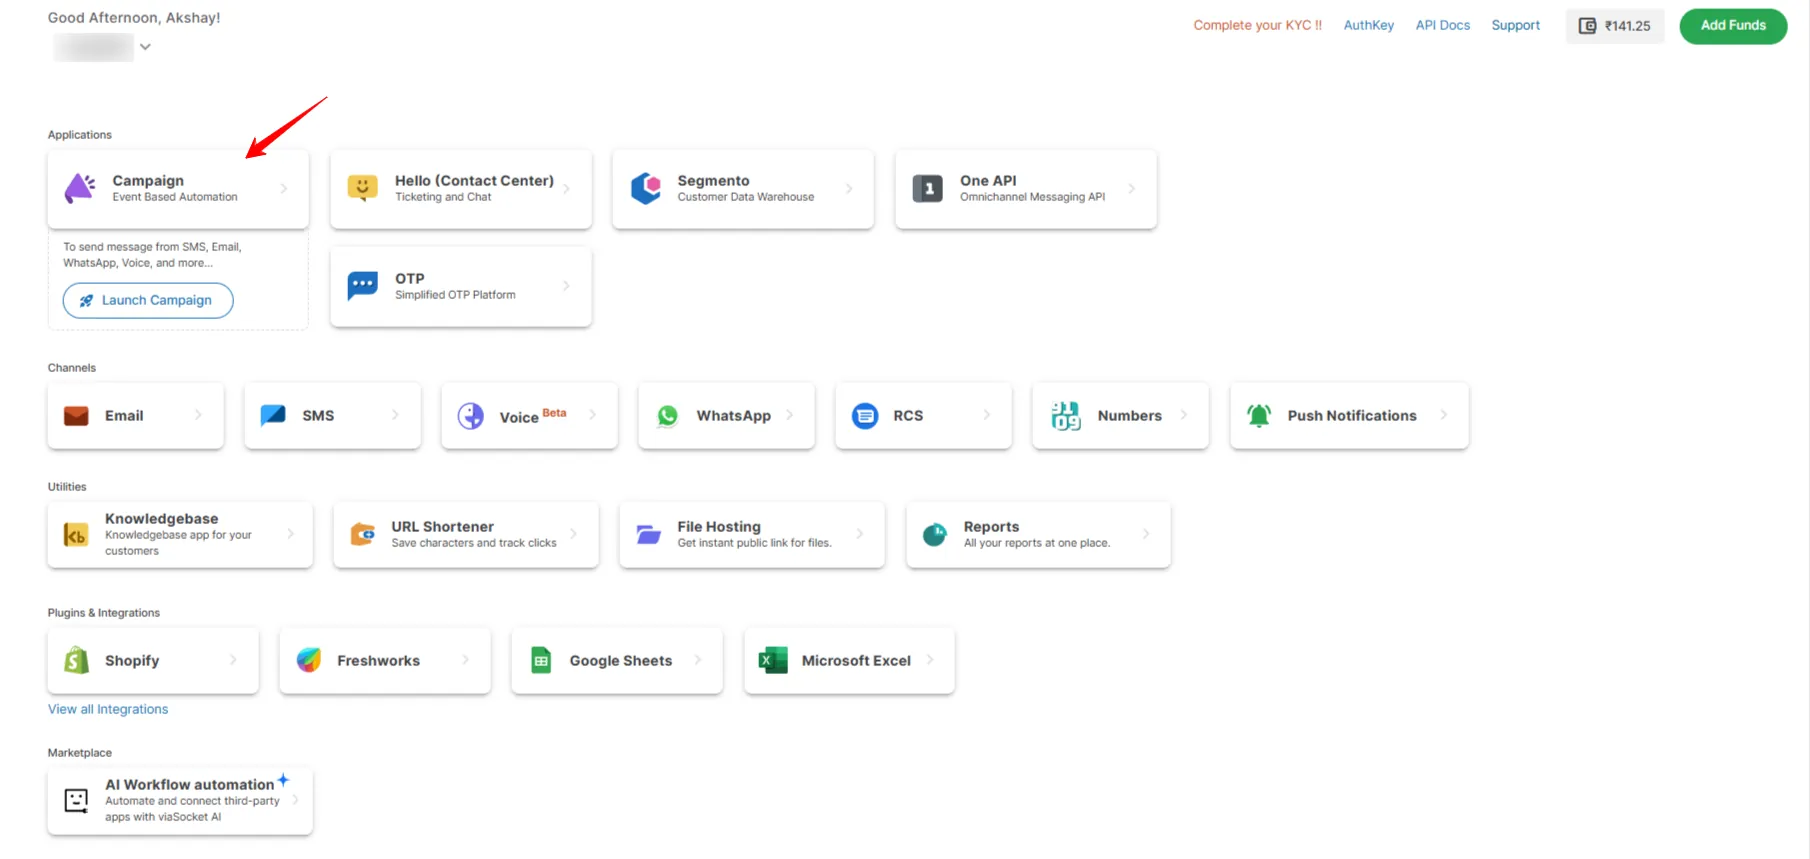Click the Knowledgebase Kb icon
Screen dimensions: 1810x859
coord(76,535)
